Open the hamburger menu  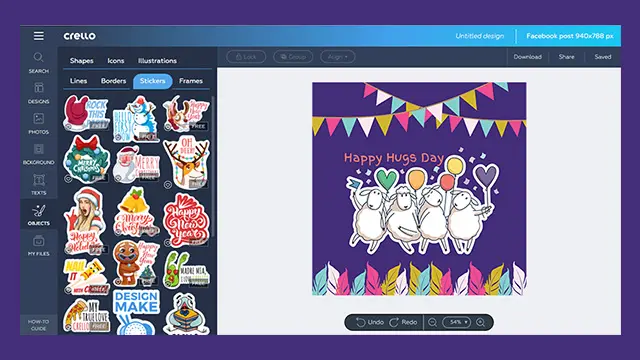coord(39,36)
